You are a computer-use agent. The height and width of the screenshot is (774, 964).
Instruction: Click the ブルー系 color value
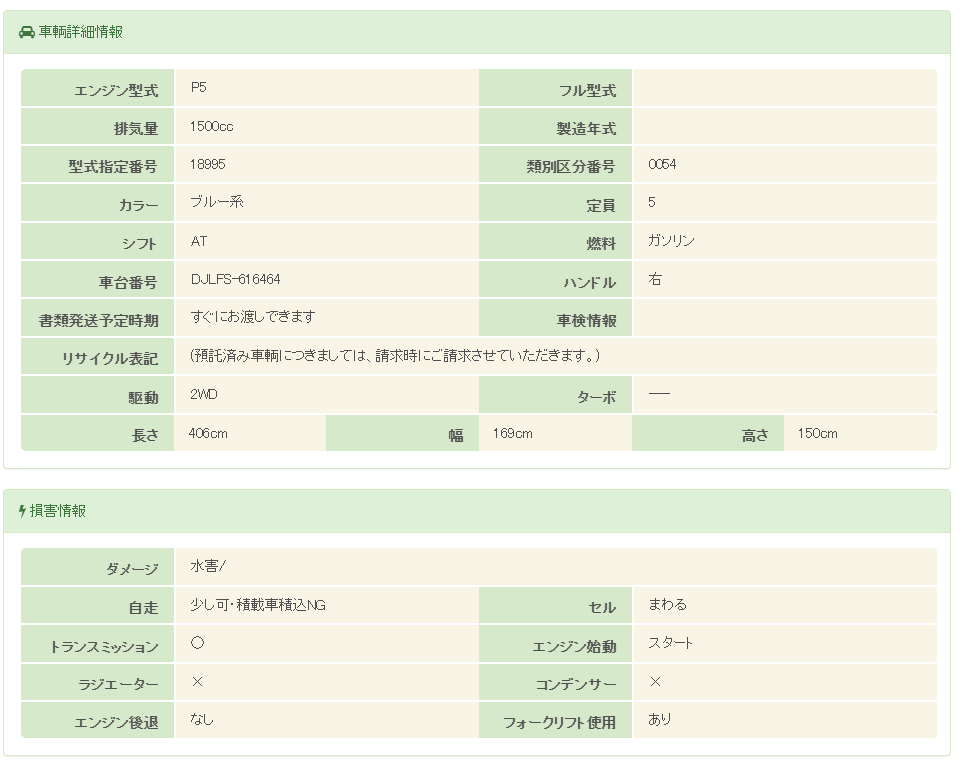click(217, 202)
